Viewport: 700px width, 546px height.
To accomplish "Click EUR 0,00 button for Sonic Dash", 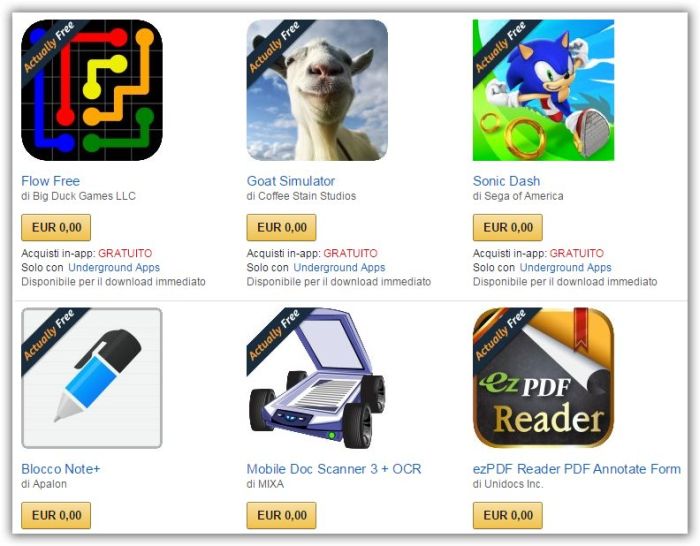I will pos(508,227).
